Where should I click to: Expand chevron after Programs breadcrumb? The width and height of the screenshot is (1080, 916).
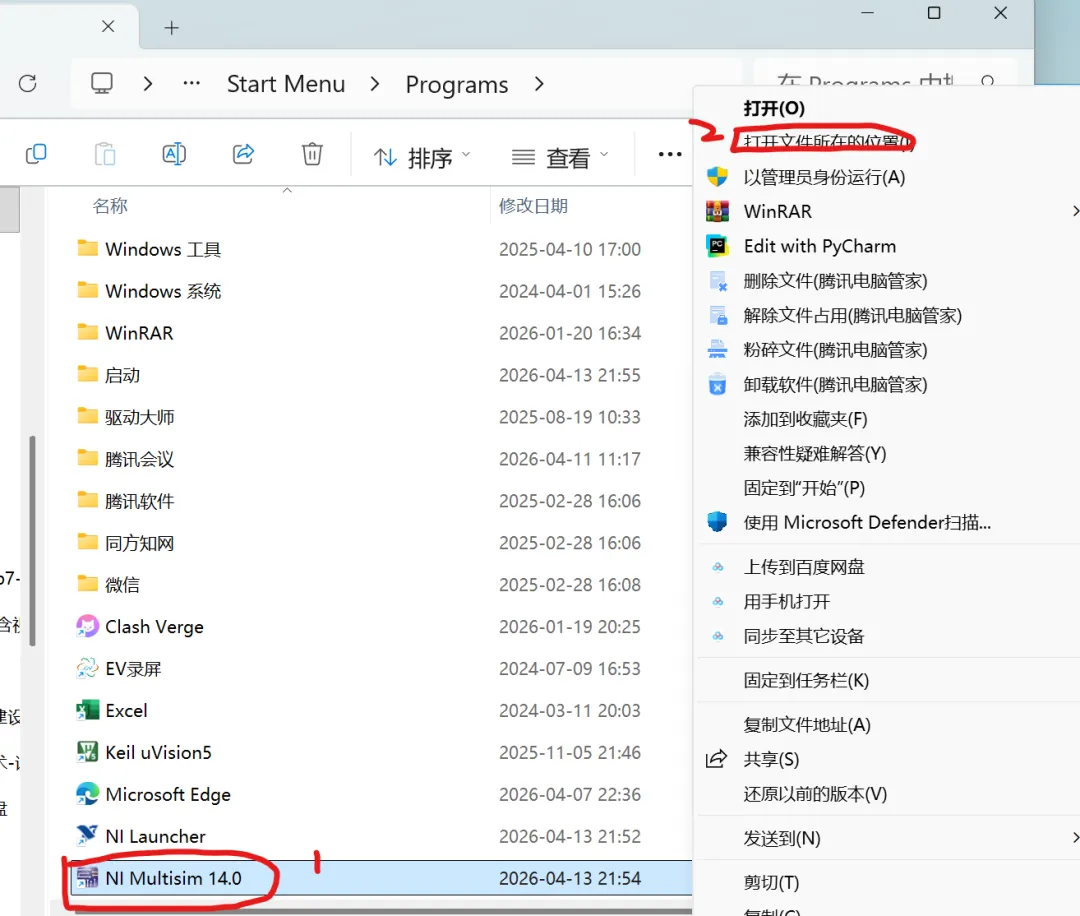pos(539,84)
